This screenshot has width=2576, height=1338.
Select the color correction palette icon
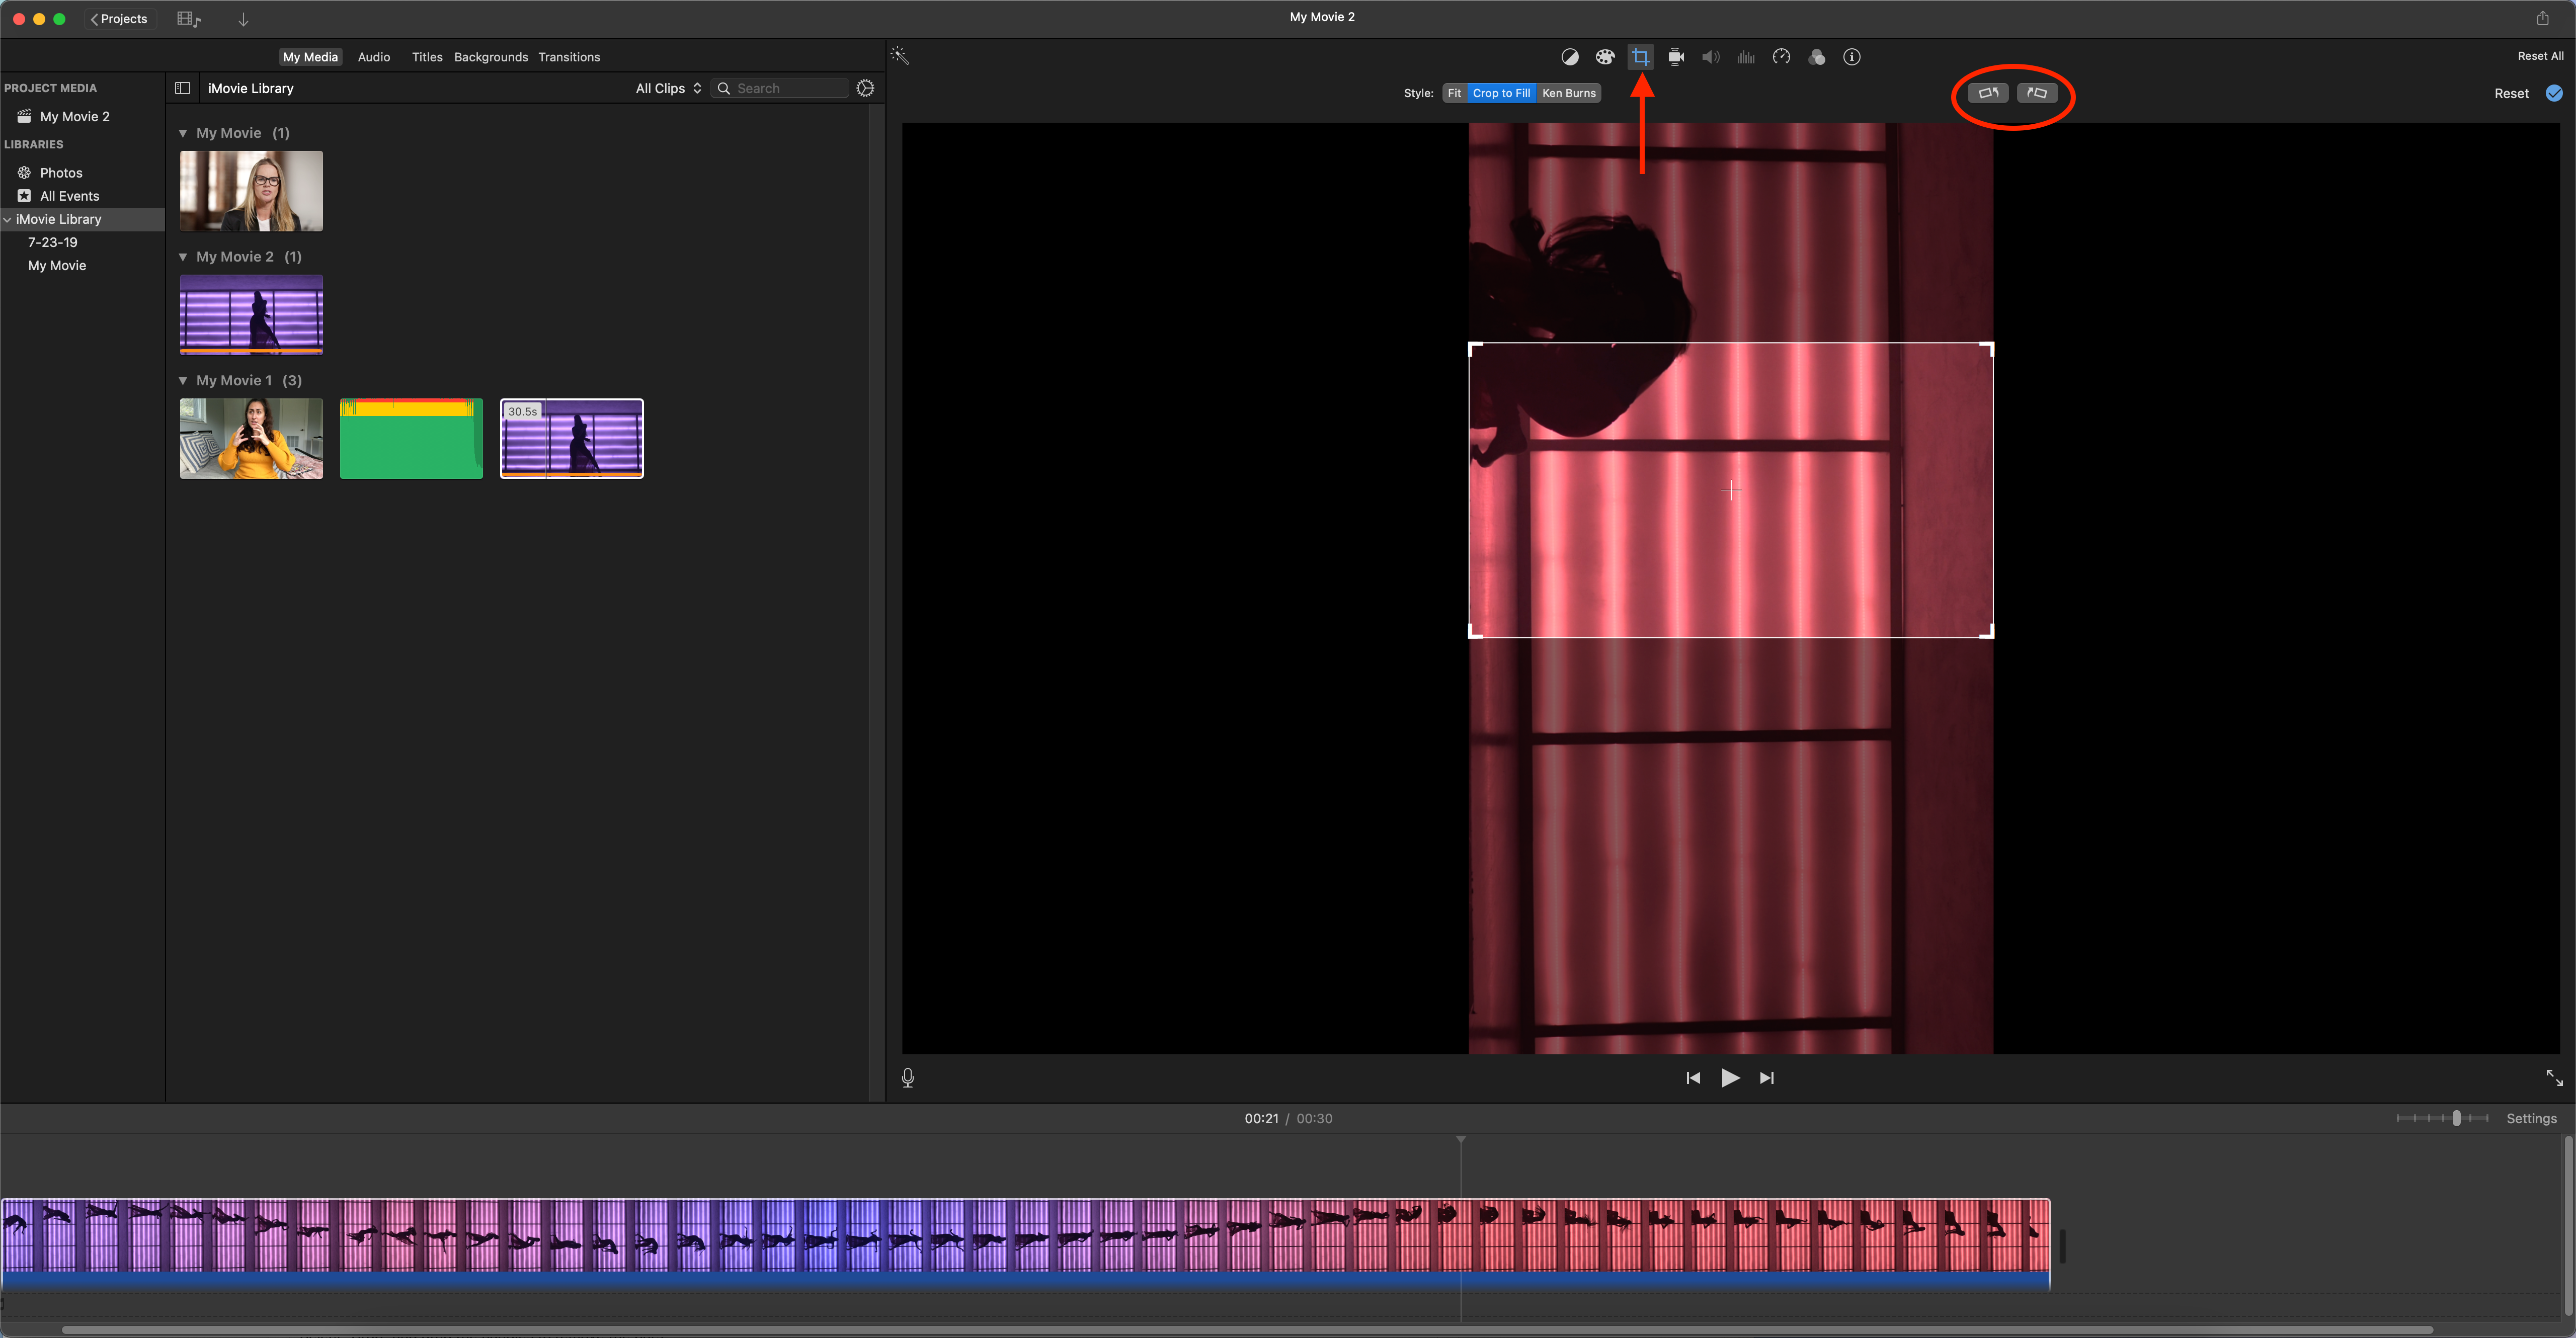point(1605,57)
